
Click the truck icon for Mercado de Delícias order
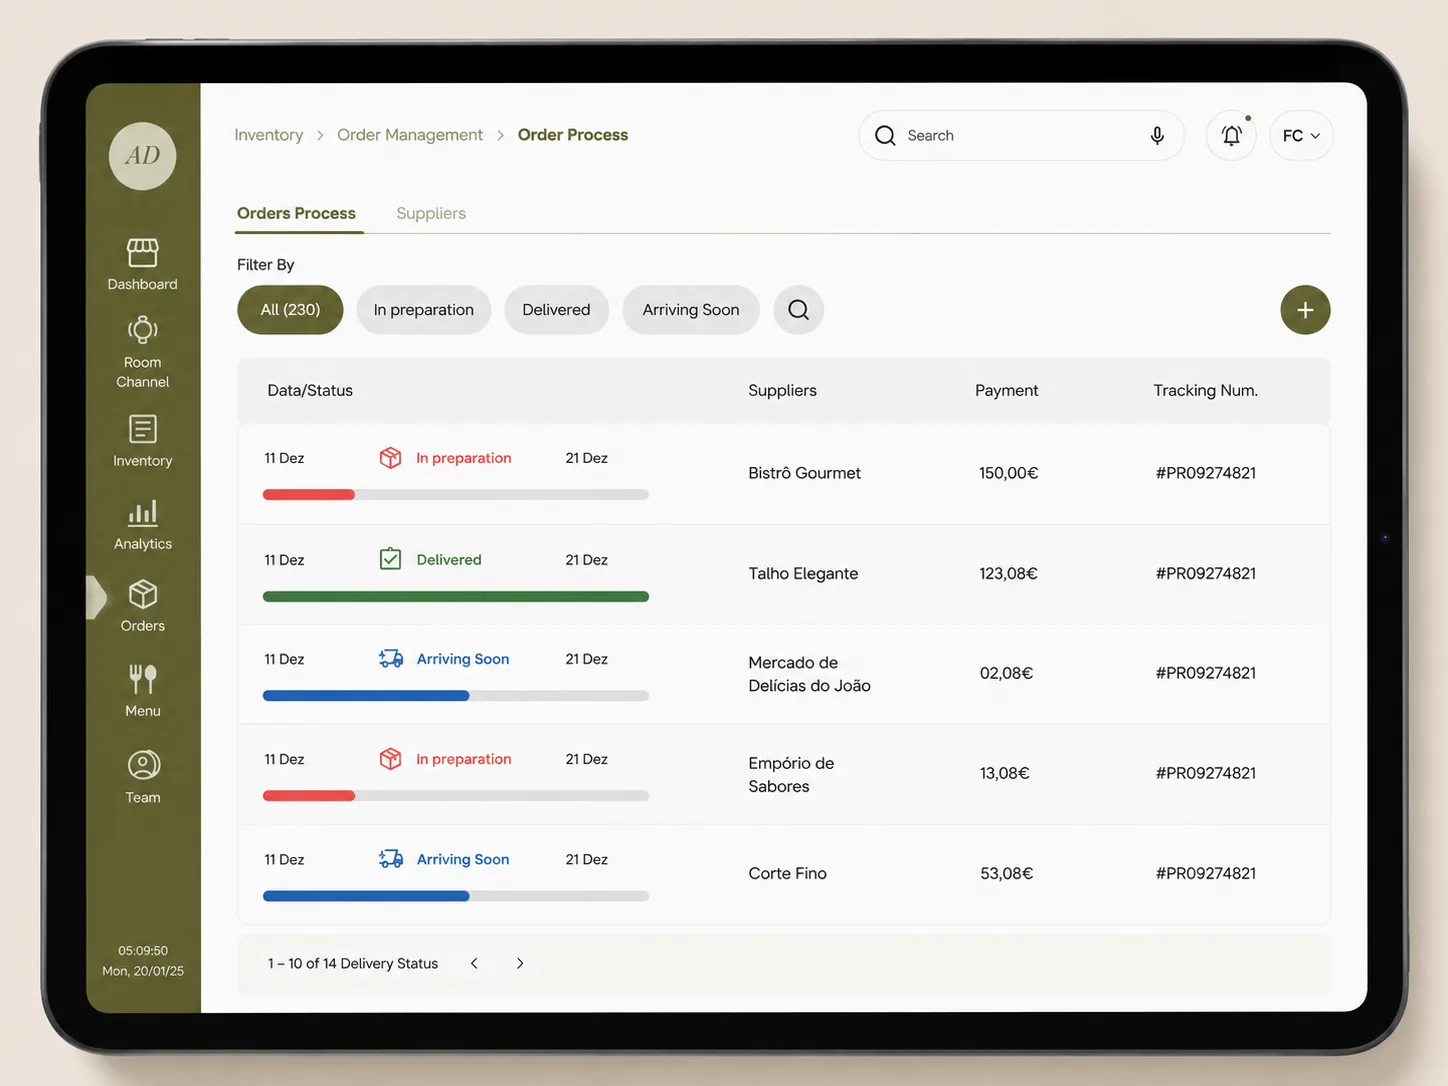pos(391,659)
